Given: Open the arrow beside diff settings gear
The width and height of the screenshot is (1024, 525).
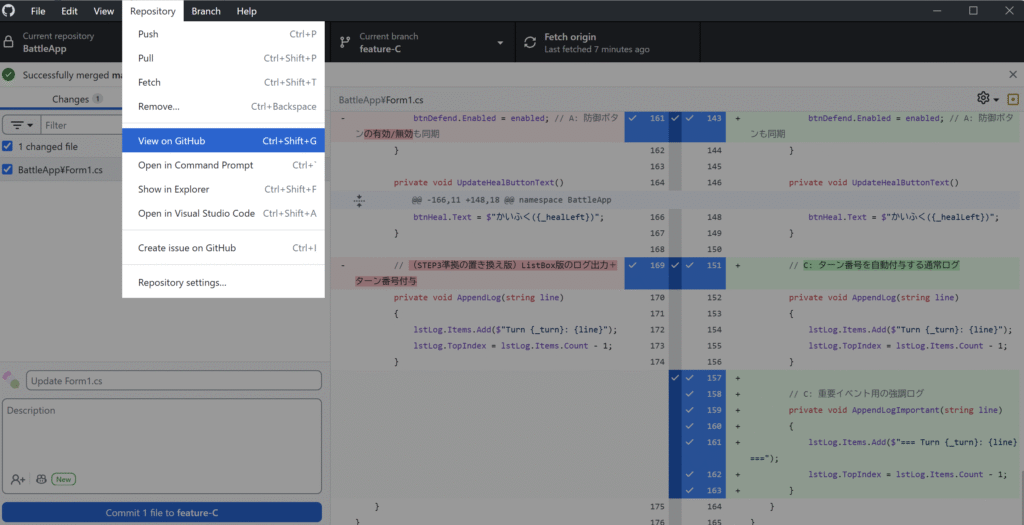Looking at the screenshot, I should point(996,99).
